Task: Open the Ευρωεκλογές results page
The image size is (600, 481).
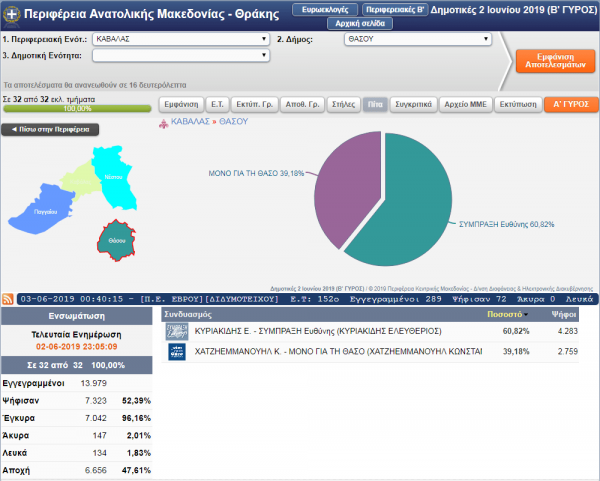Action: coord(323,8)
